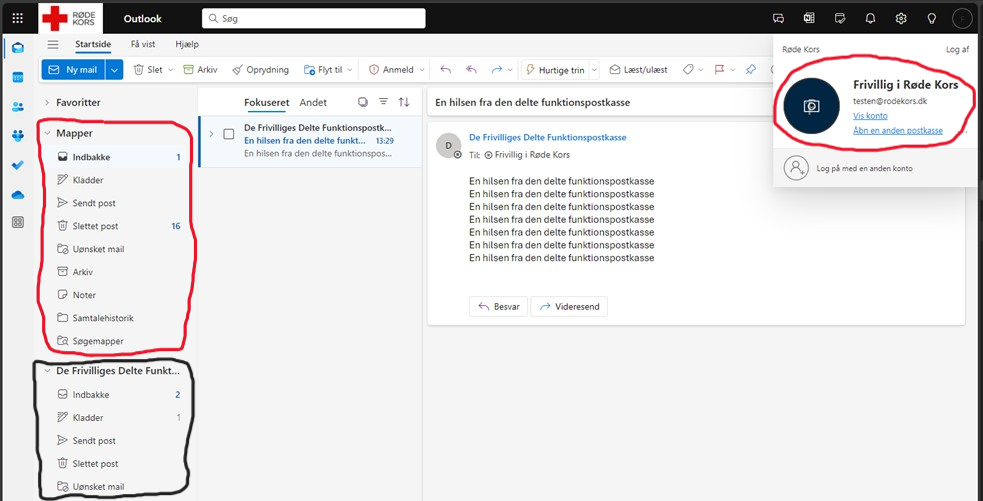Open the message list filter icon
Image resolution: width=983 pixels, height=501 pixels.
[384, 102]
